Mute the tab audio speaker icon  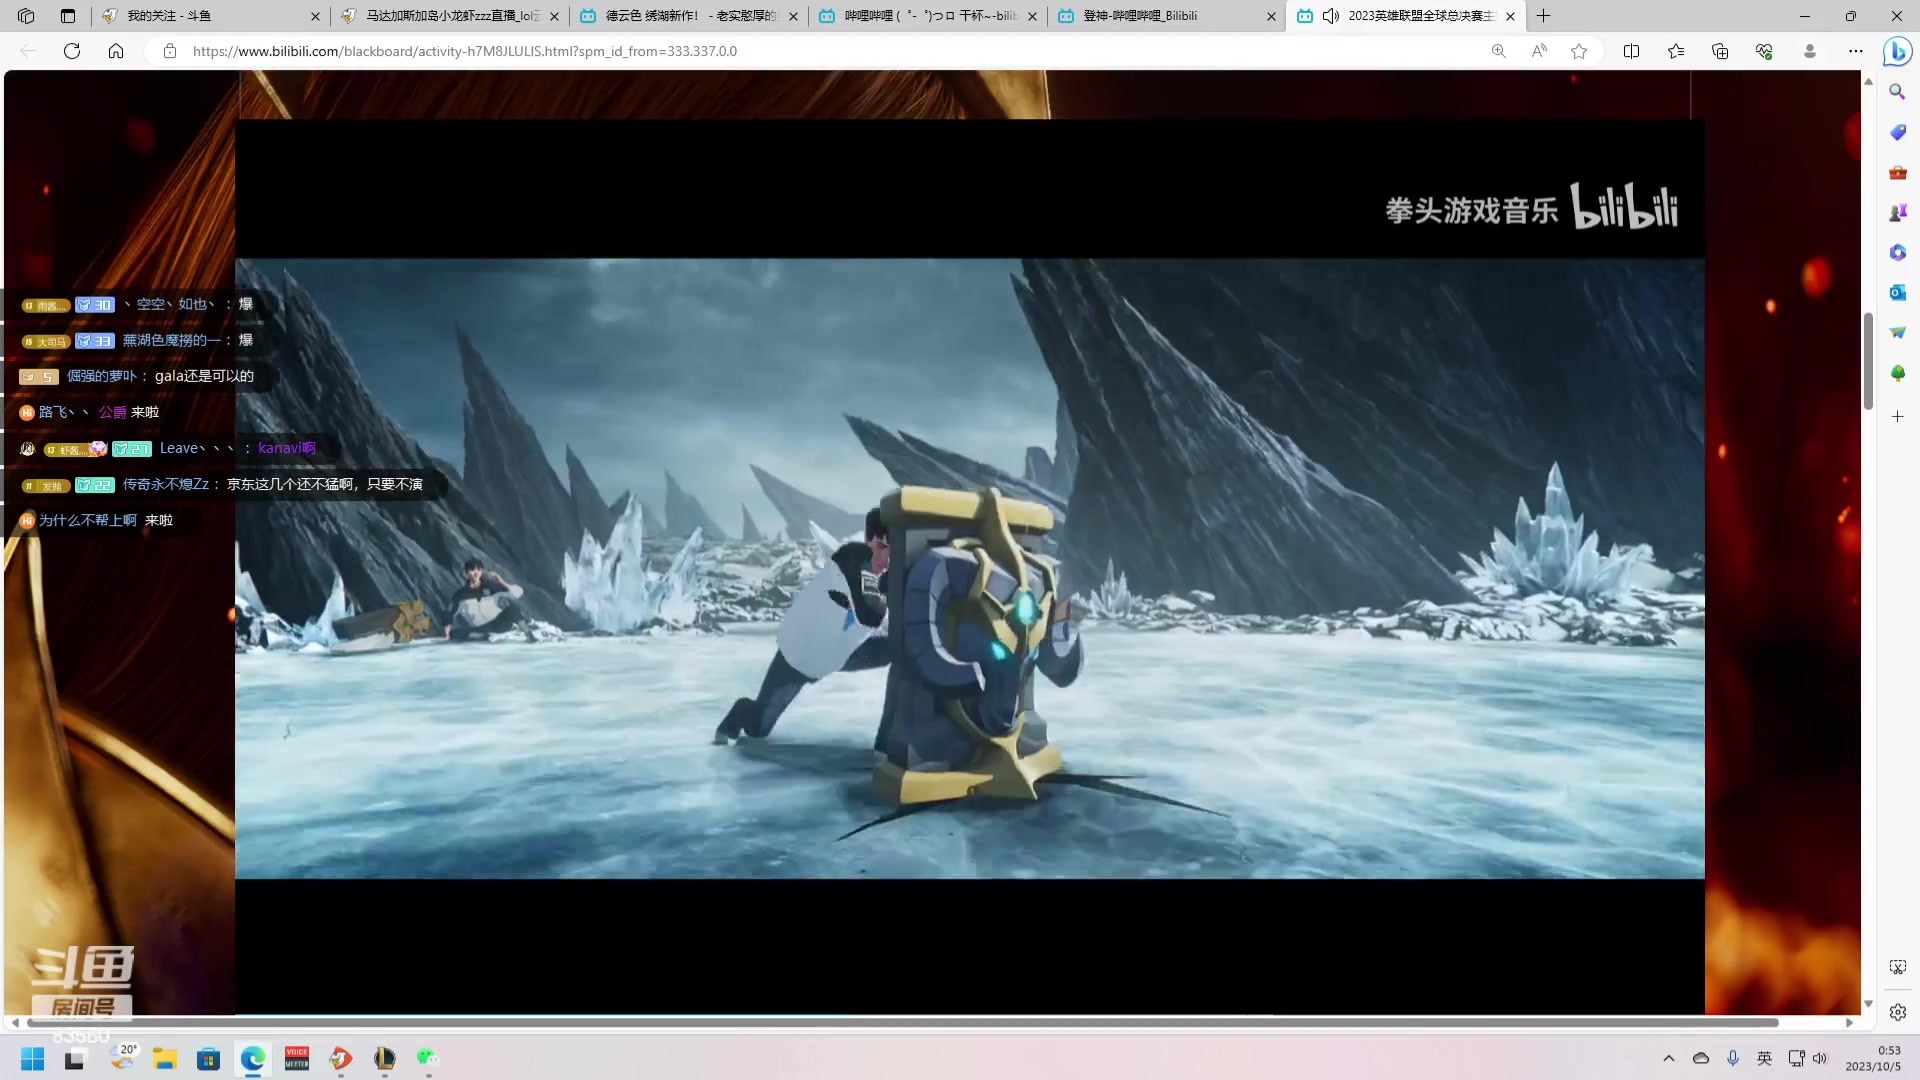pyautogui.click(x=1331, y=16)
